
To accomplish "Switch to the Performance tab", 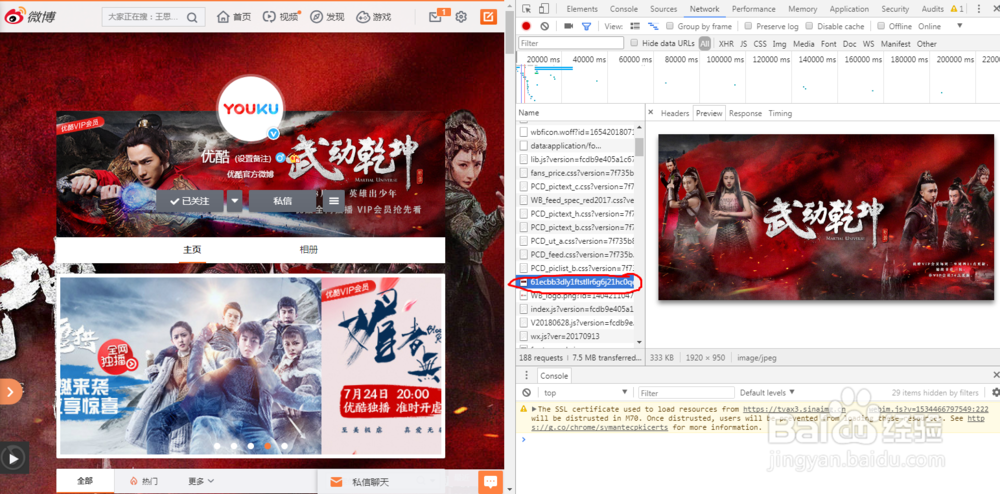I will point(753,9).
